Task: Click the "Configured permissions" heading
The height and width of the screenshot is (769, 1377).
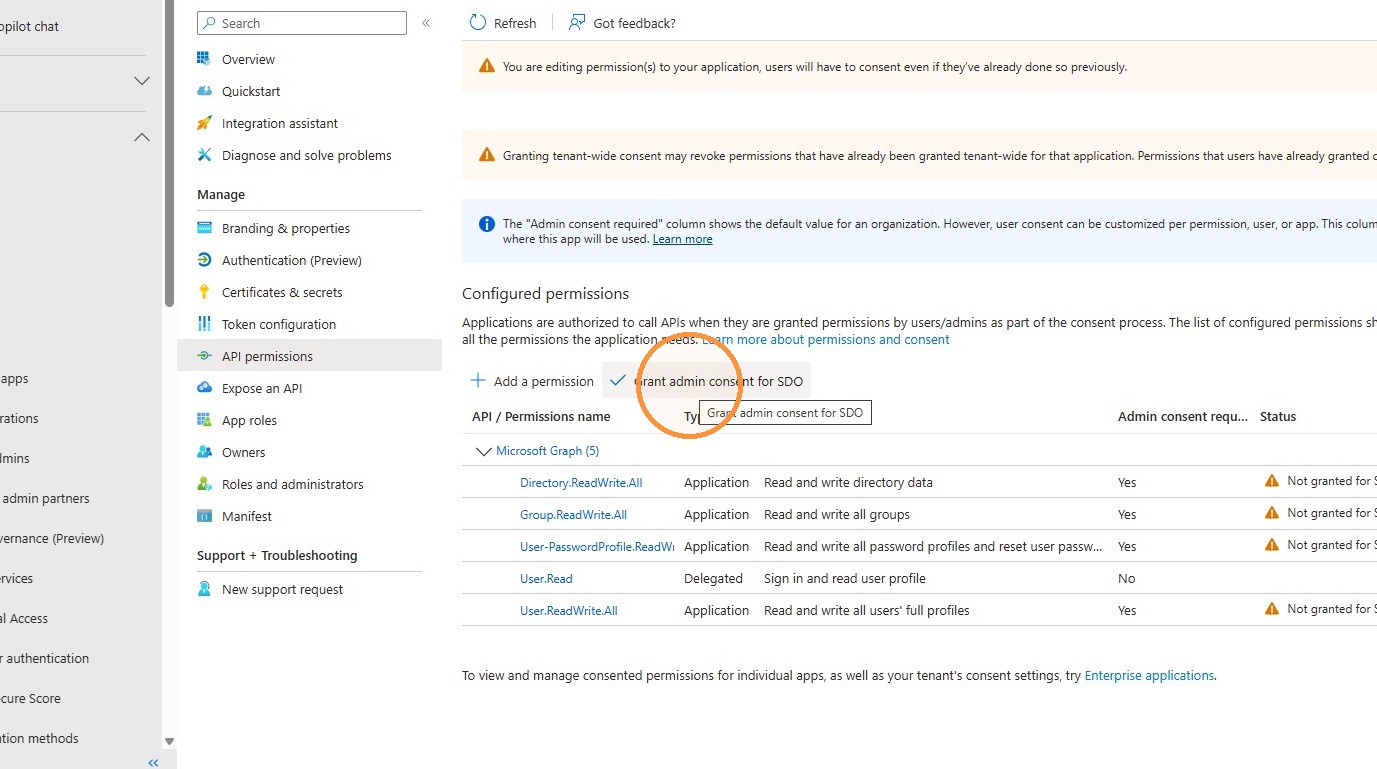Action: (x=546, y=294)
